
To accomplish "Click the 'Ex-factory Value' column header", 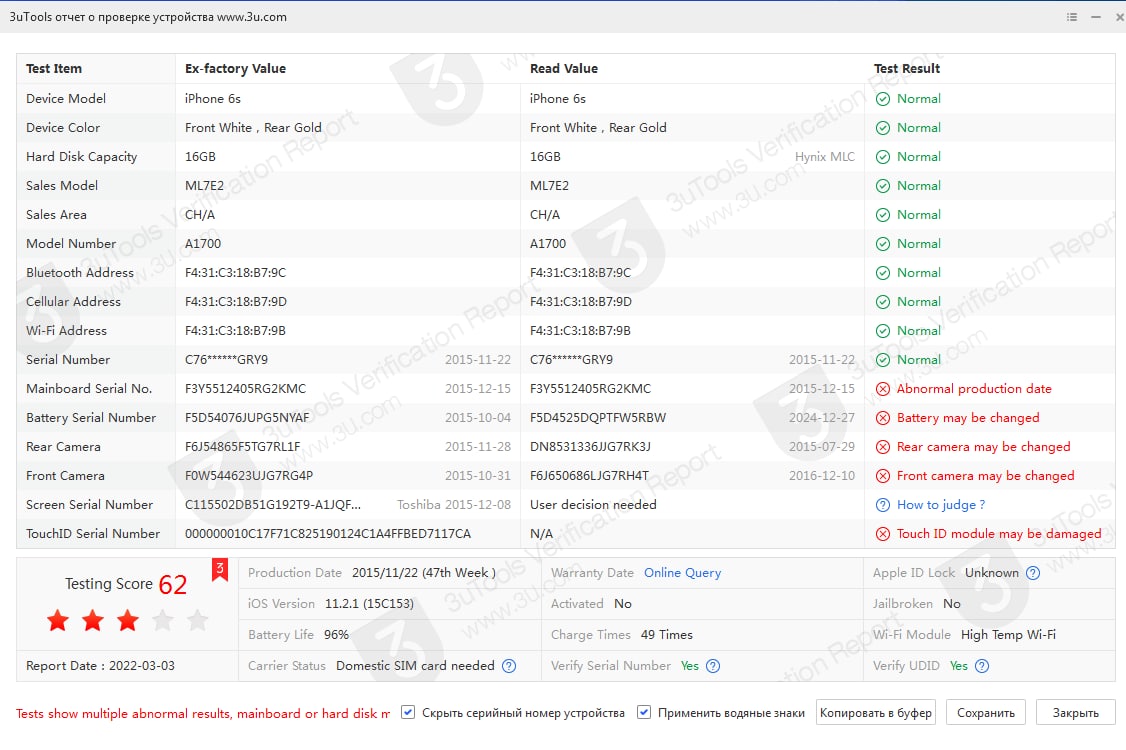I will pyautogui.click(x=236, y=69).
